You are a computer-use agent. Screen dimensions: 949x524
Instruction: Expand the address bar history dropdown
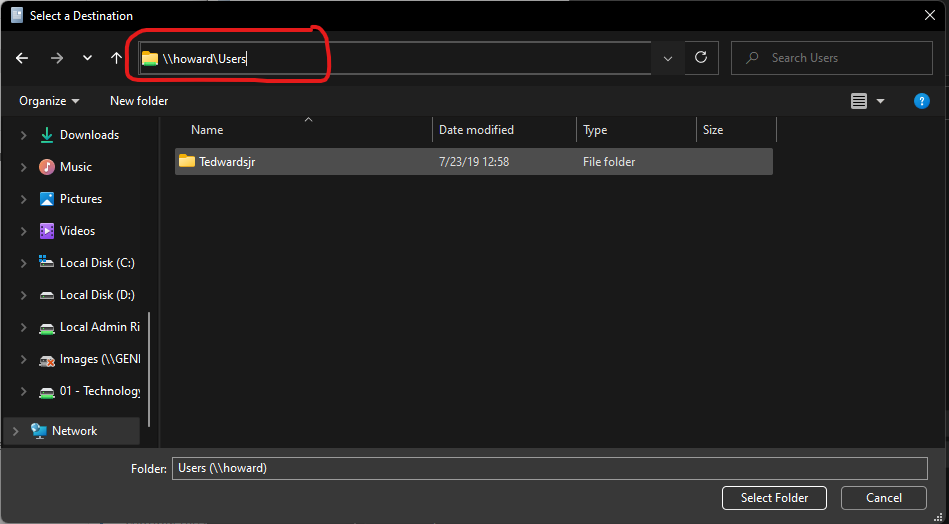point(668,58)
